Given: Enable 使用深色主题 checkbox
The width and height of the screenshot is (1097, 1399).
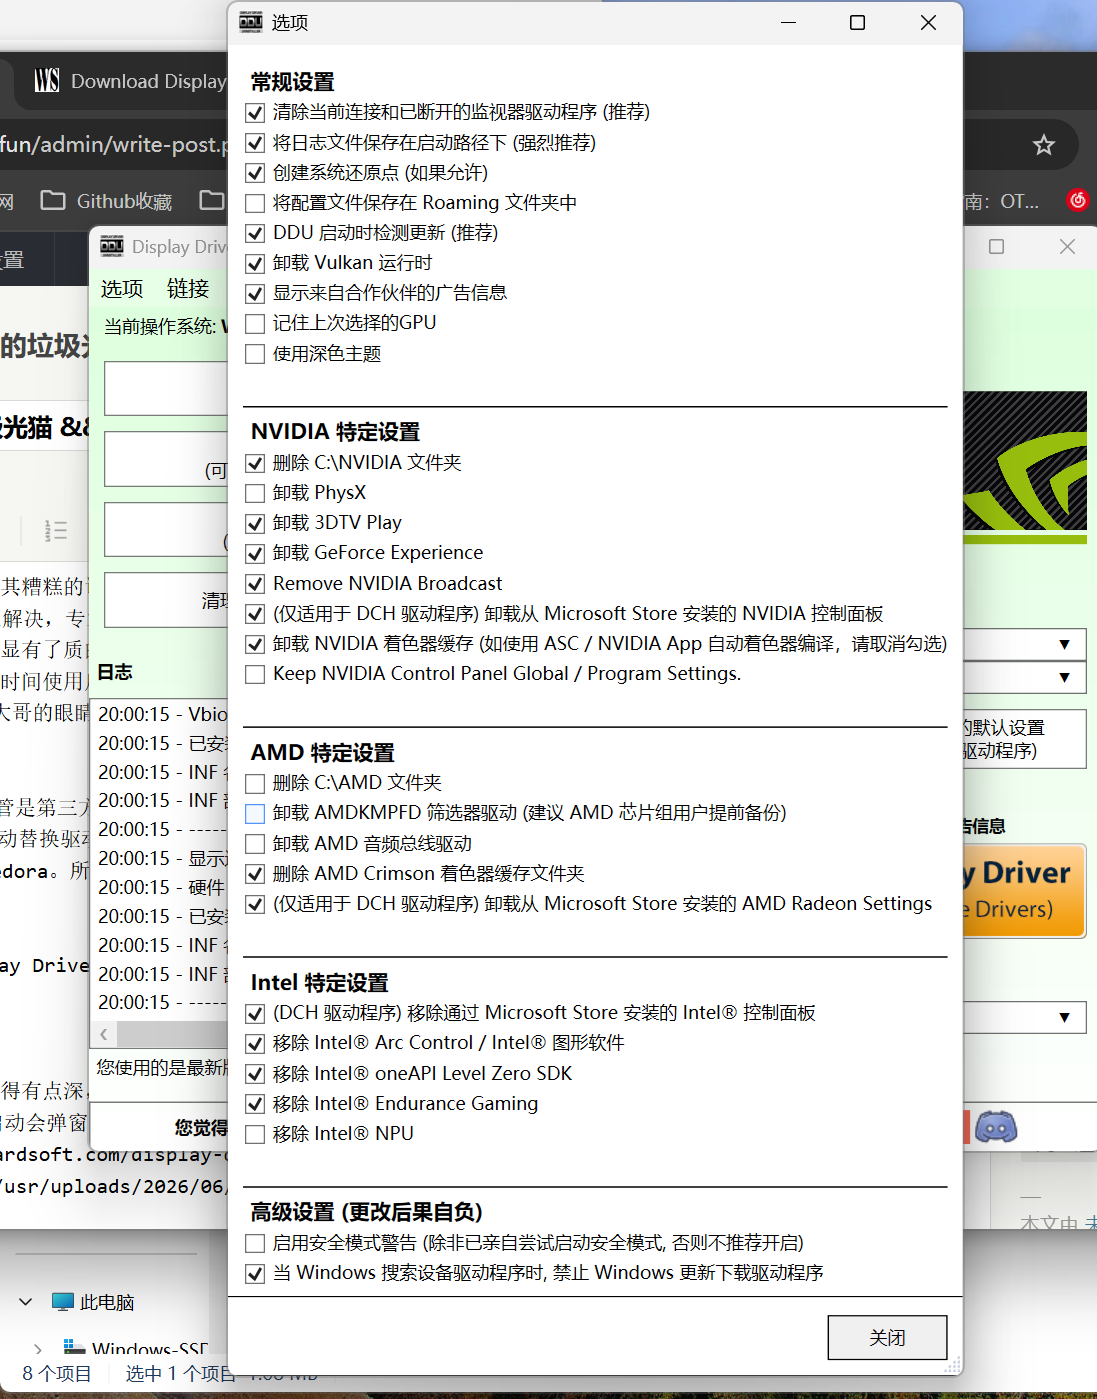Looking at the screenshot, I should pyautogui.click(x=255, y=354).
